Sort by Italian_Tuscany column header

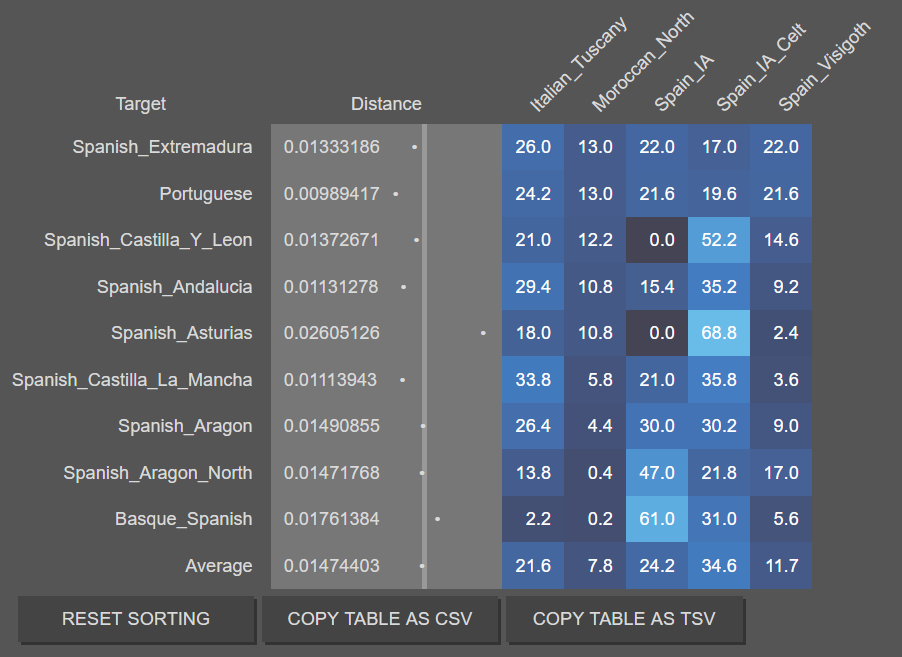tap(578, 64)
